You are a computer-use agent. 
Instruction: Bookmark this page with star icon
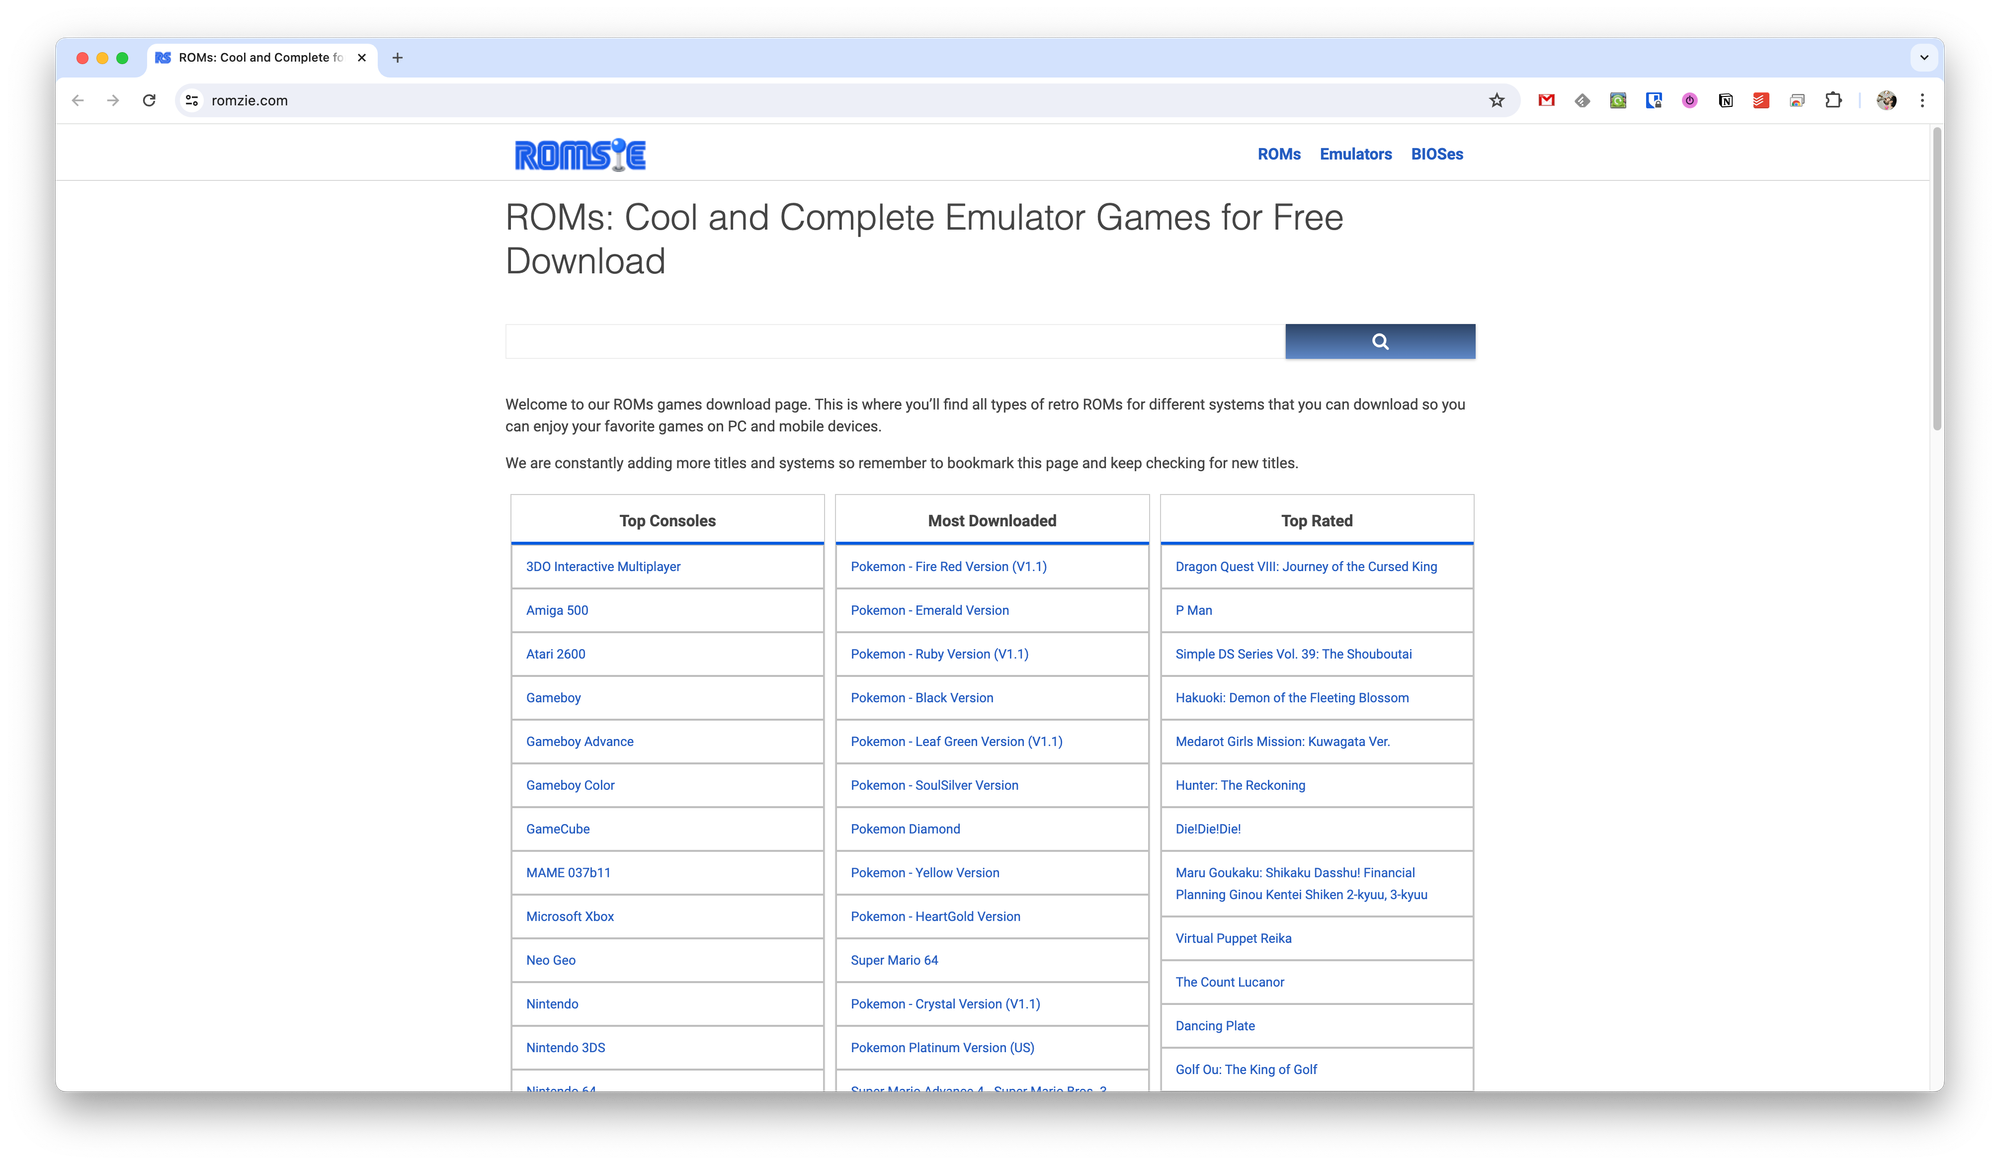pos(1496,100)
